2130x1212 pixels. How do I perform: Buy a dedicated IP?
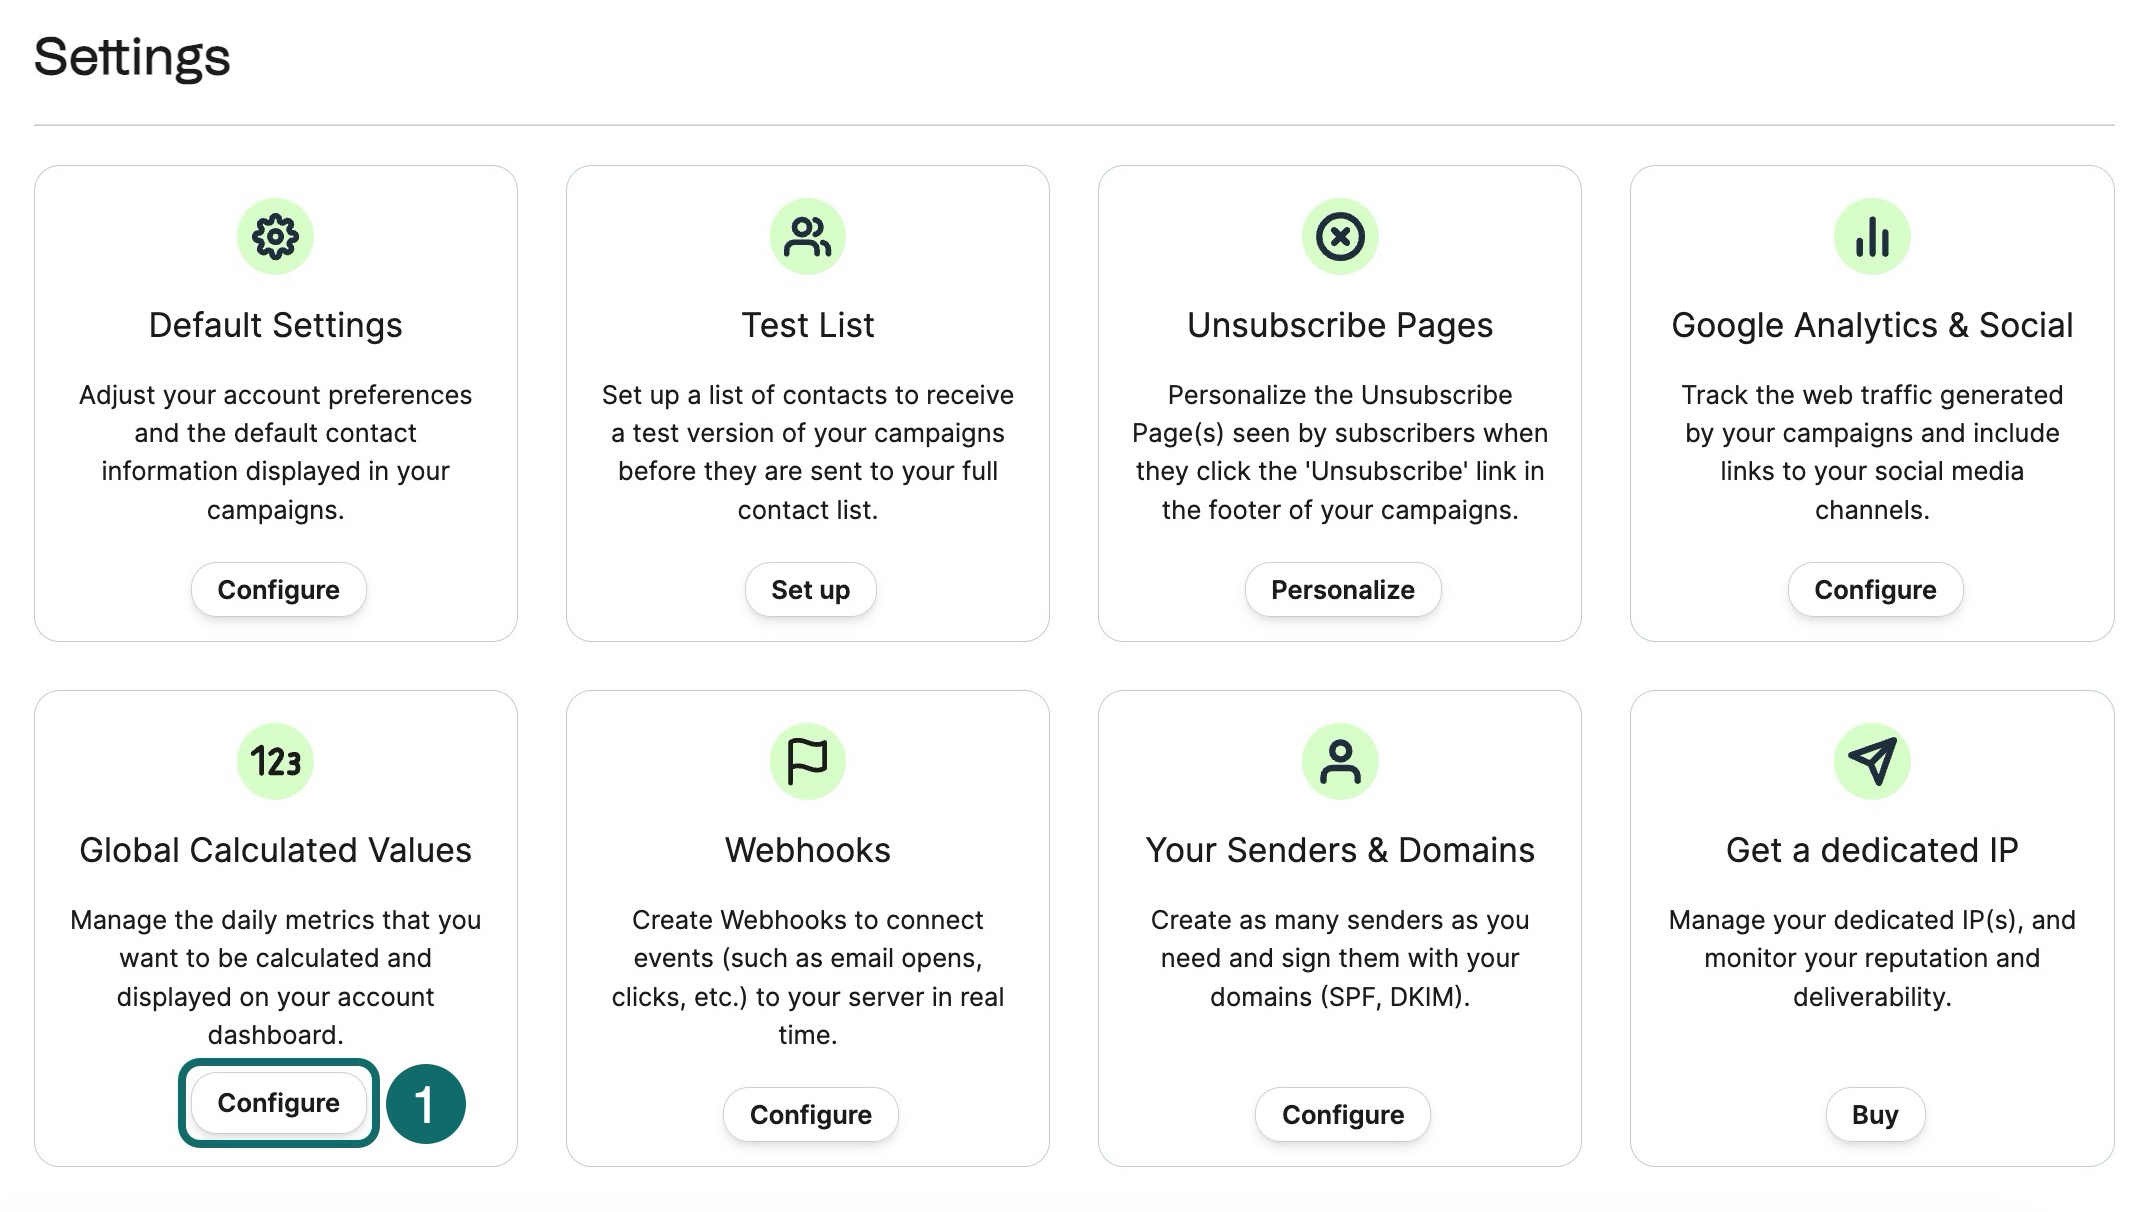click(x=1875, y=1115)
